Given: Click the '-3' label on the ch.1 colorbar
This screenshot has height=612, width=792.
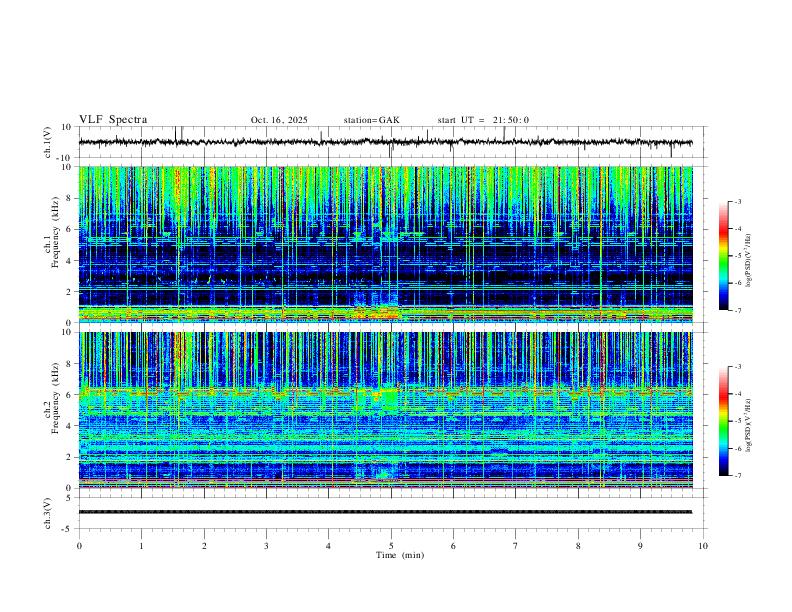Looking at the screenshot, I should 737,201.
